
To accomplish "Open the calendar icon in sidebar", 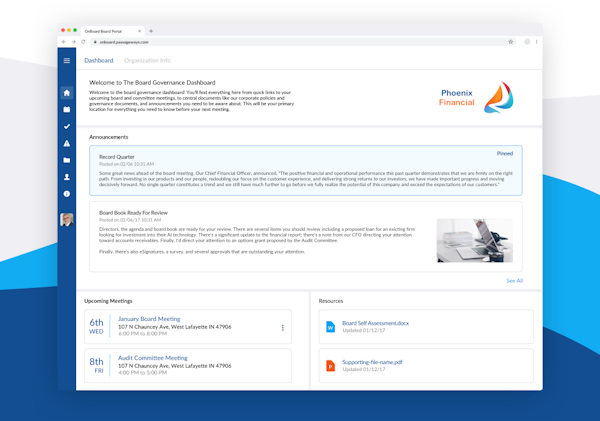I will pyautogui.click(x=67, y=110).
